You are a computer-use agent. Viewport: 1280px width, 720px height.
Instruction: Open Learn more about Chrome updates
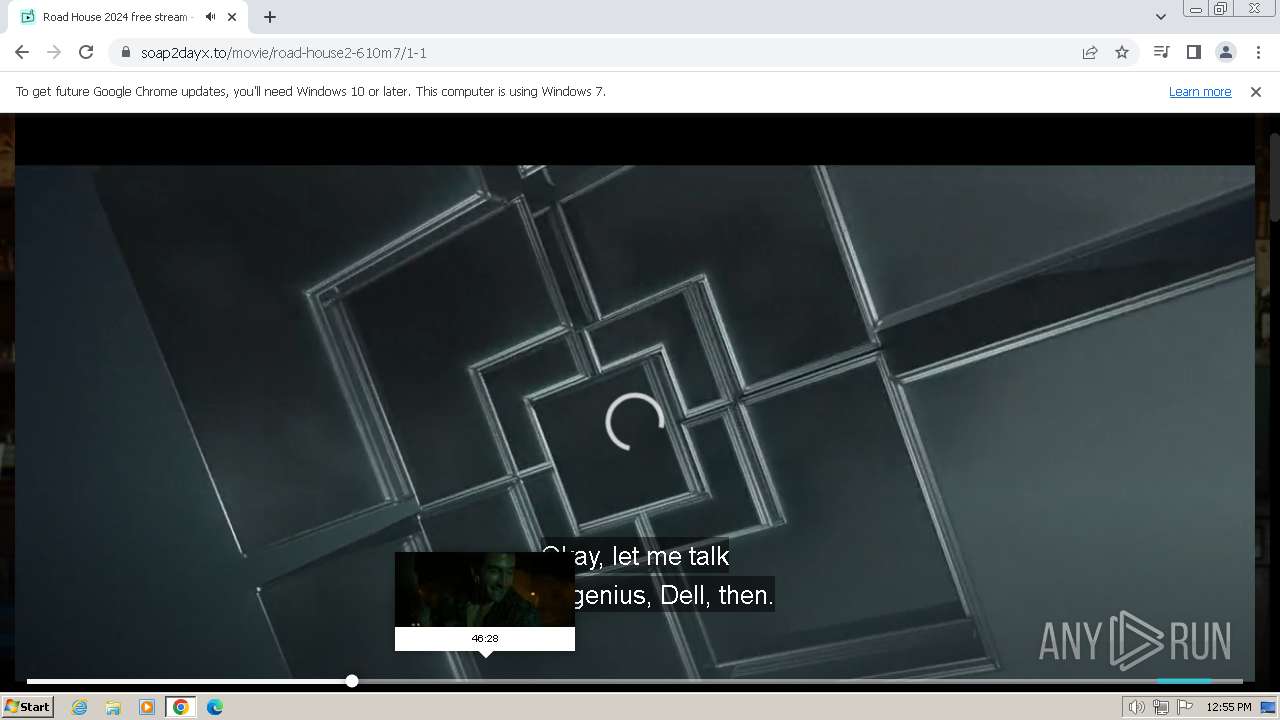(x=1200, y=91)
